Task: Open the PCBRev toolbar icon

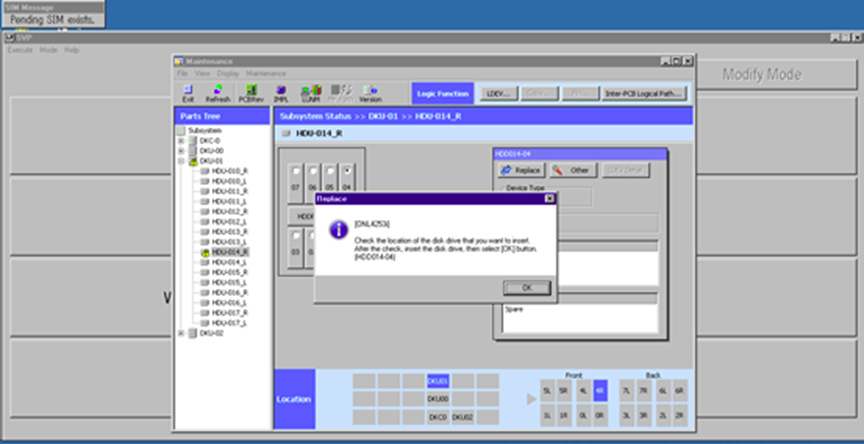Action: 249,93
